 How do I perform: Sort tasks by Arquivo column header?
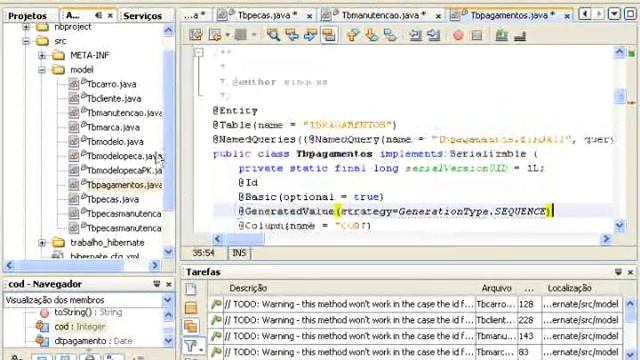496,288
